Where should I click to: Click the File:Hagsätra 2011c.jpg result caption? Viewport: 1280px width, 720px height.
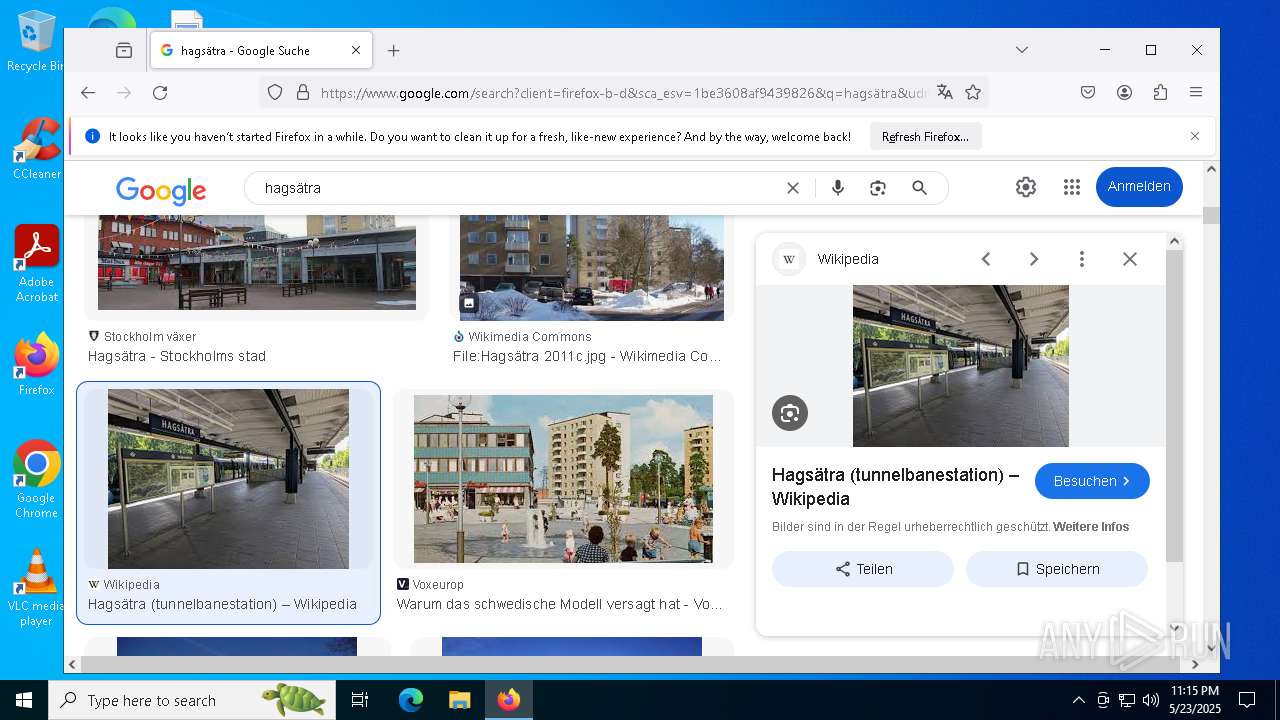(x=587, y=356)
